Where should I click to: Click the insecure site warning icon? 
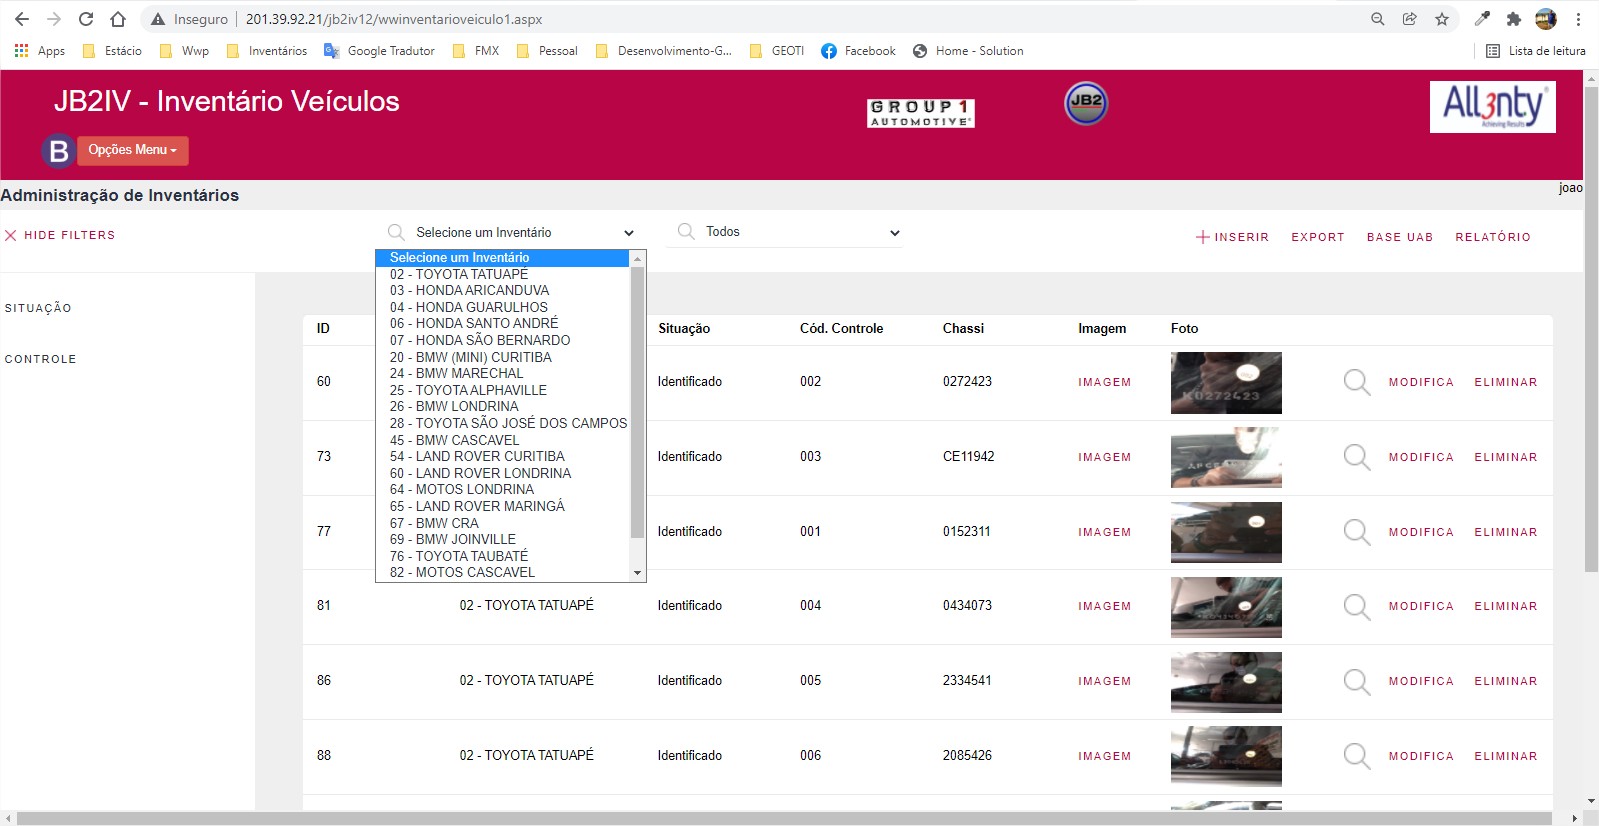click(158, 19)
